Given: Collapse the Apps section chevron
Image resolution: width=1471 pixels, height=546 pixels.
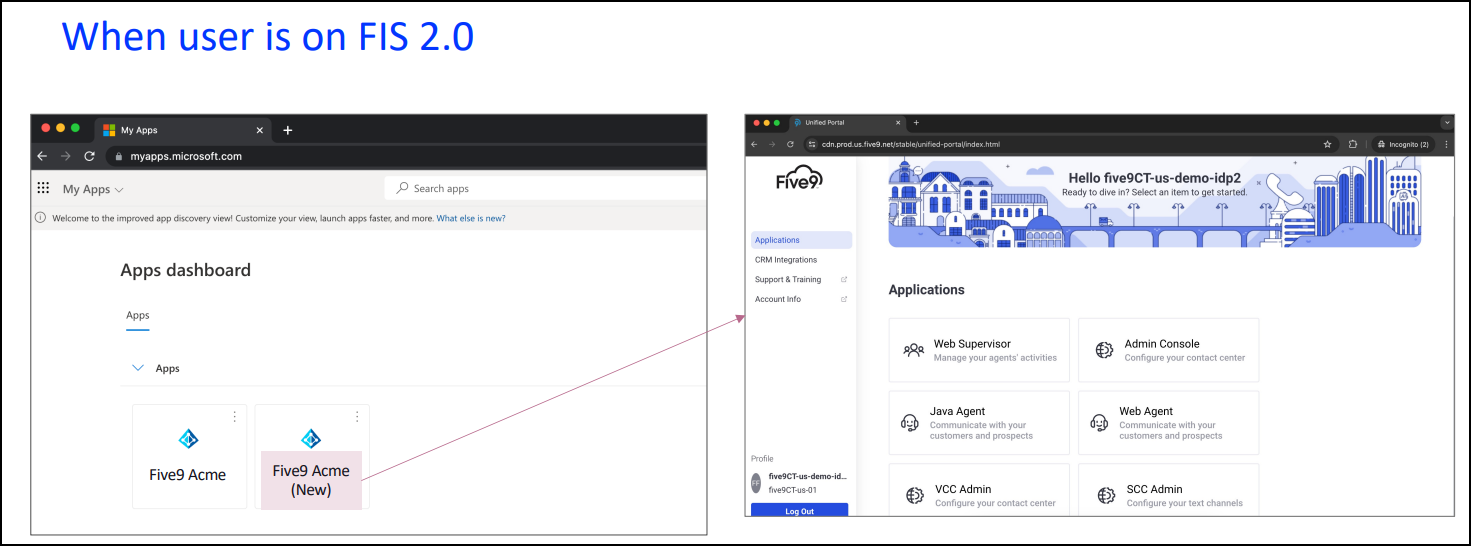Looking at the screenshot, I should [x=138, y=368].
